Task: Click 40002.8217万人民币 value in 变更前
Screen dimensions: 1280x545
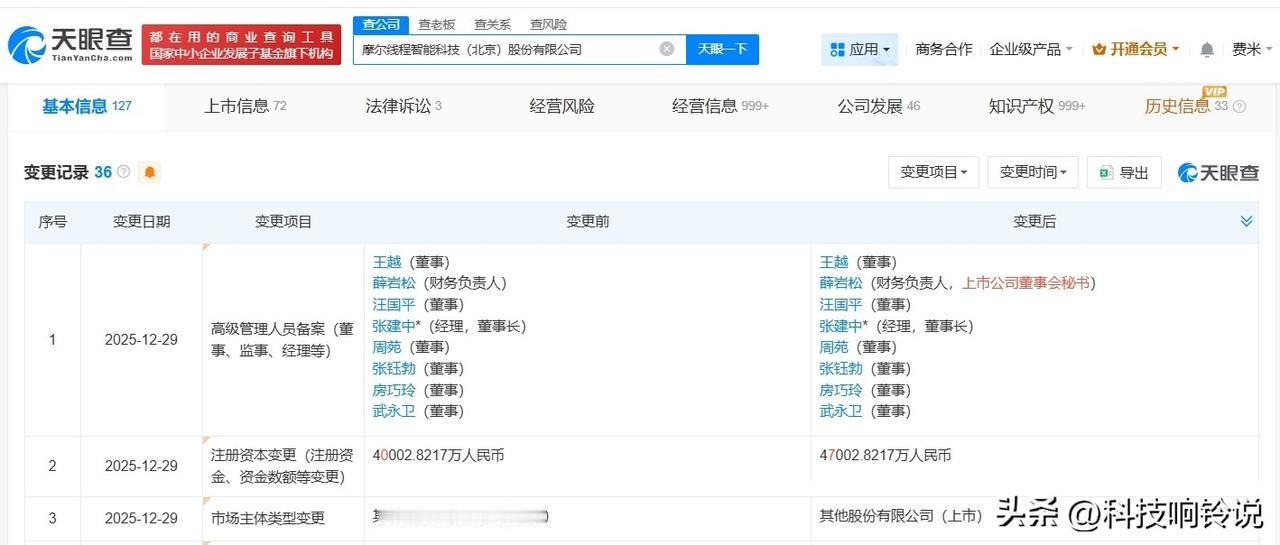Action: (438, 455)
